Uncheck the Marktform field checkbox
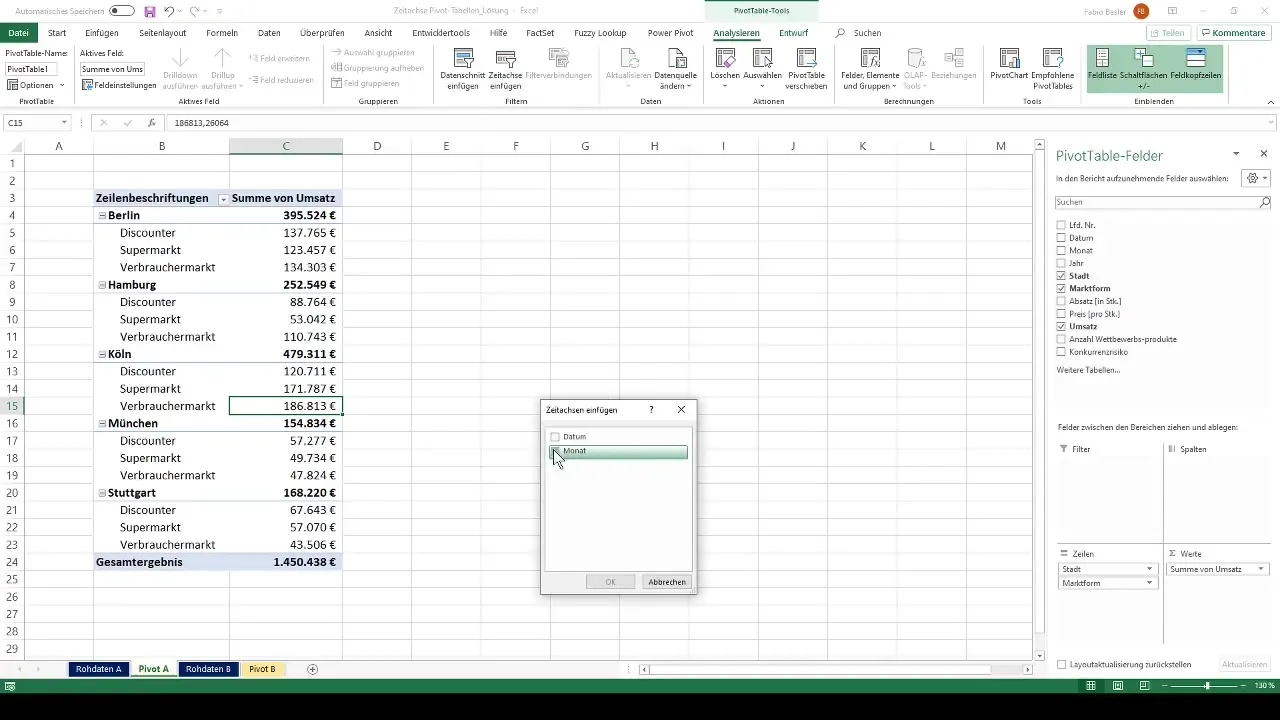The height and width of the screenshot is (720, 1280). [1061, 288]
